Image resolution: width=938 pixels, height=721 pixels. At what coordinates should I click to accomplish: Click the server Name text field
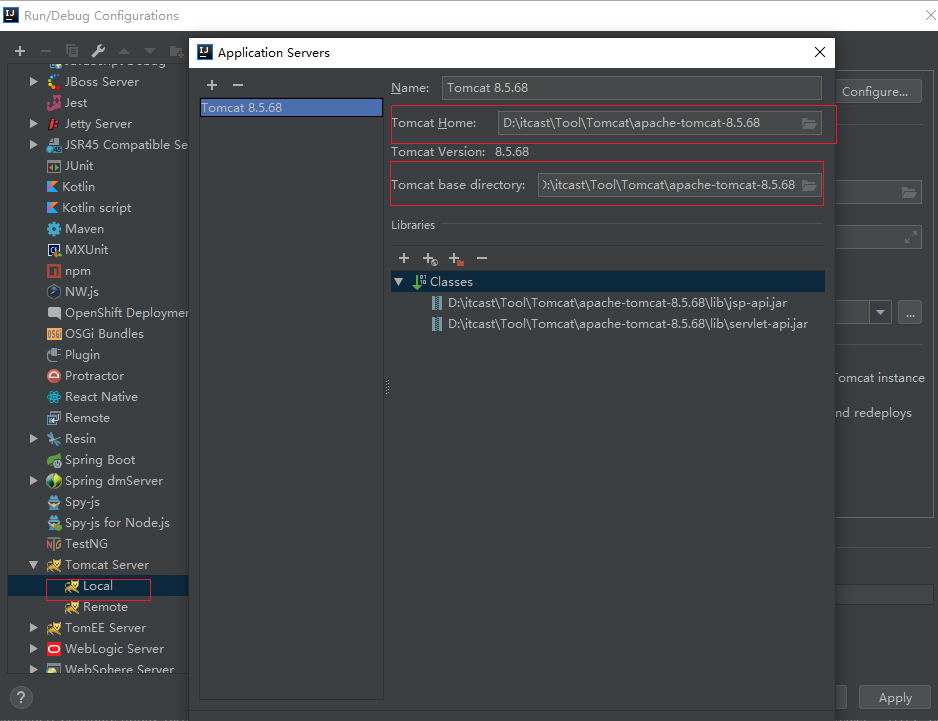[x=631, y=88]
